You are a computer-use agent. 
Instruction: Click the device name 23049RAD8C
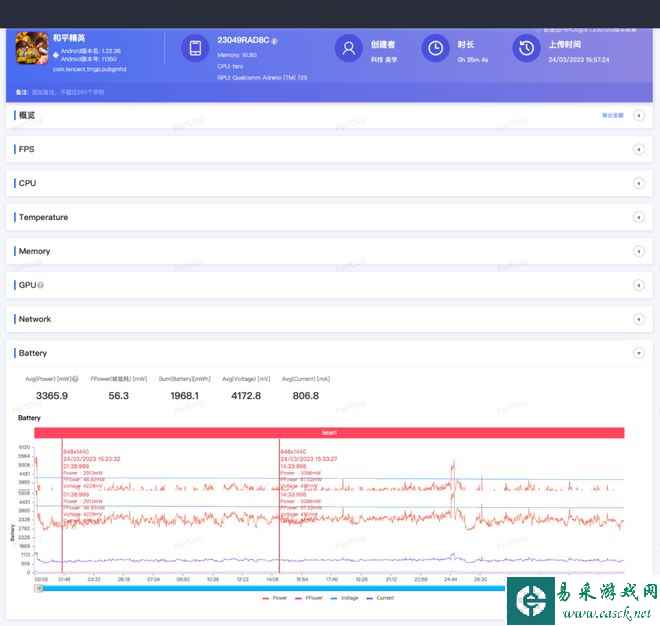243,40
